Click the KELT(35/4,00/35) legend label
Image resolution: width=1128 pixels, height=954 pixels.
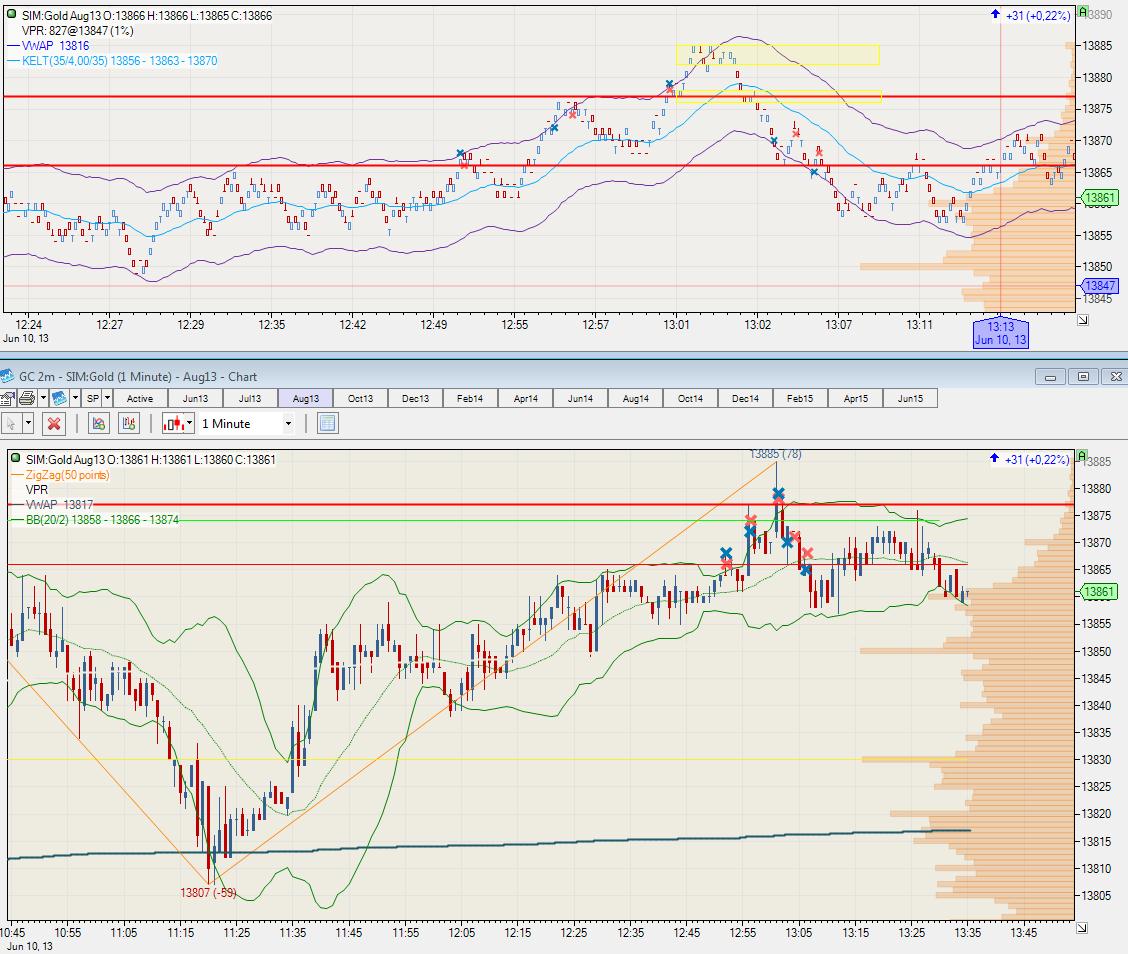(119, 60)
